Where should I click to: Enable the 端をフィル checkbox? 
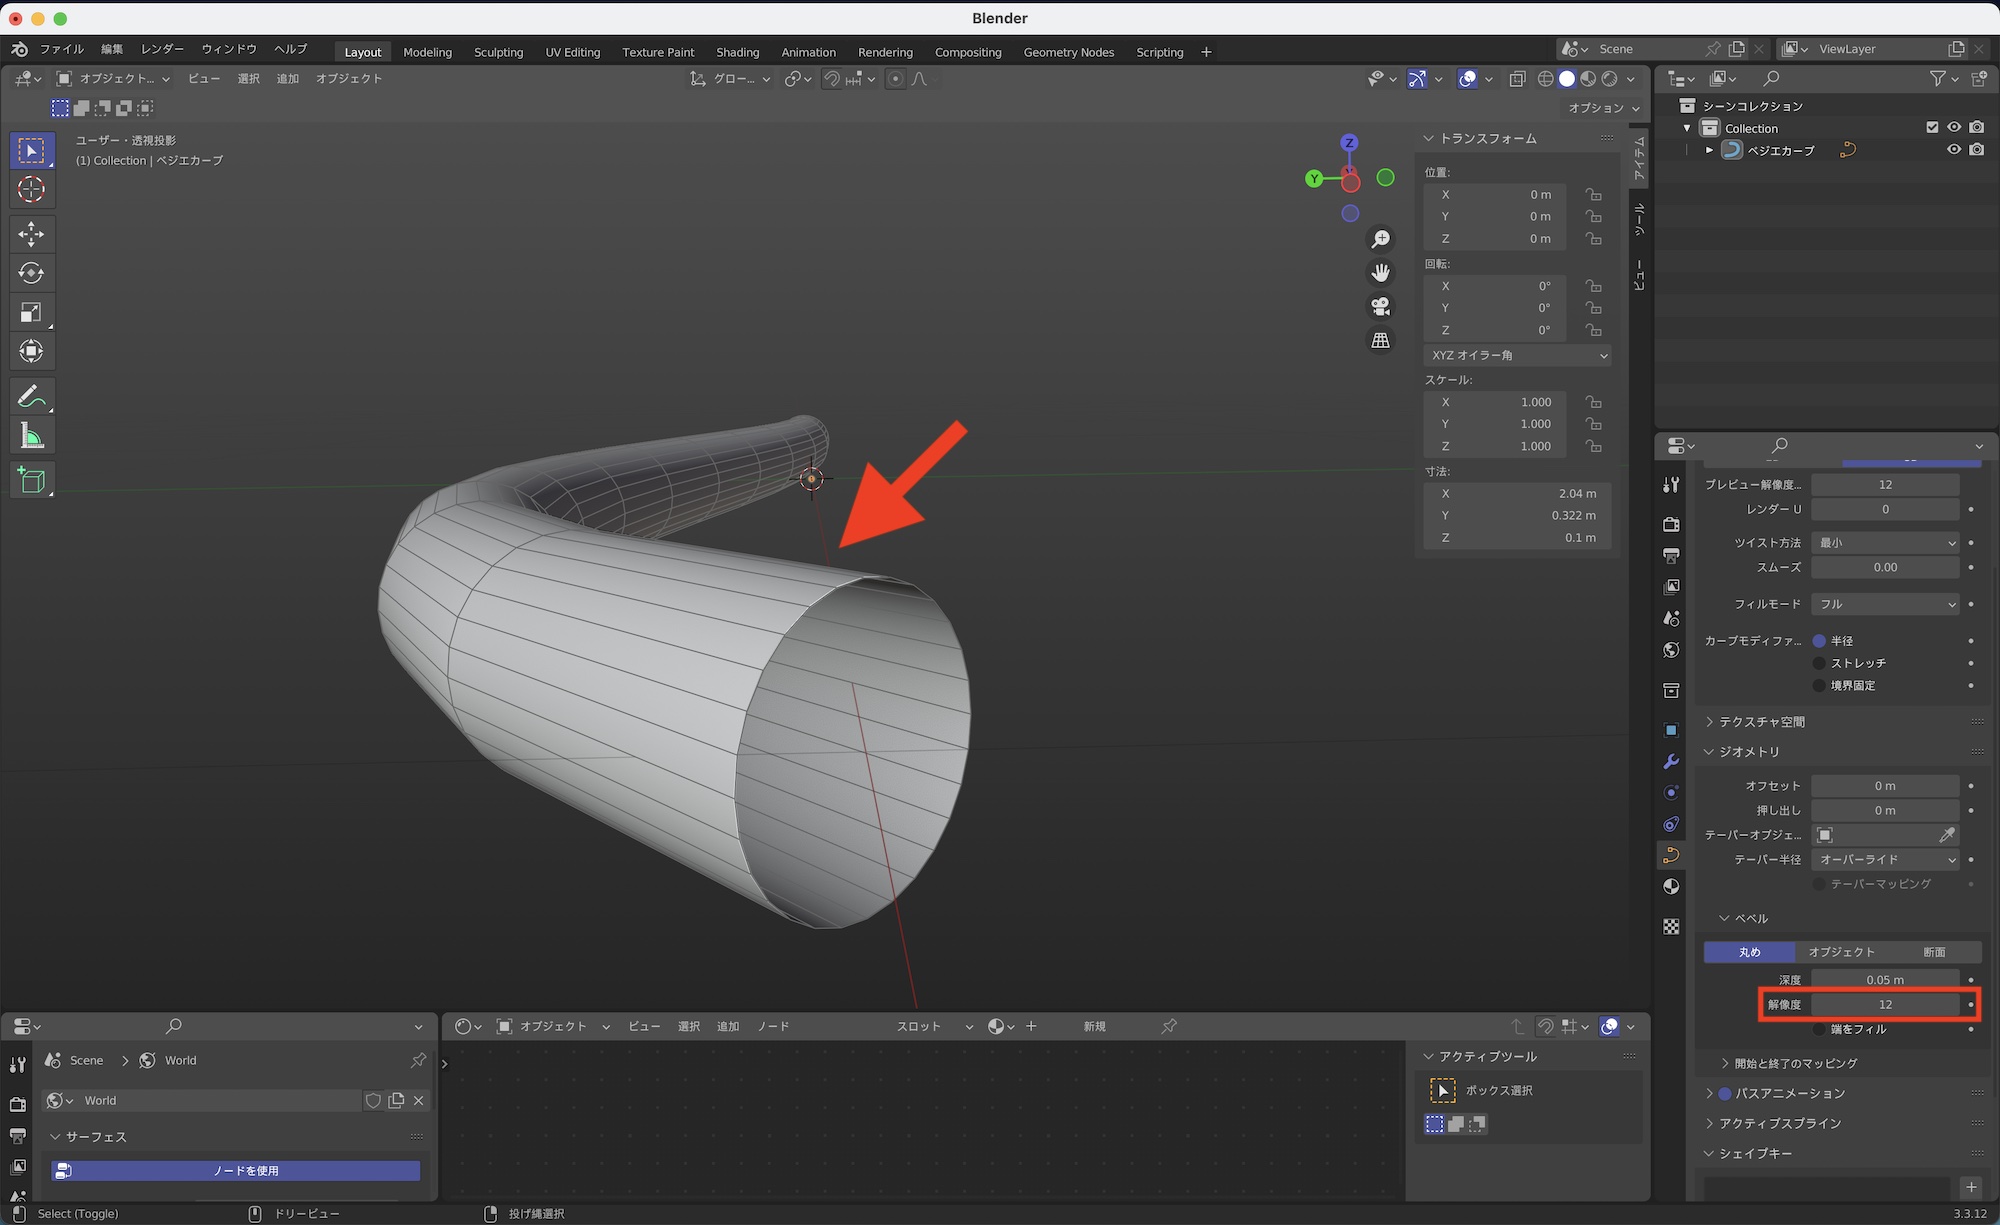[1820, 1029]
